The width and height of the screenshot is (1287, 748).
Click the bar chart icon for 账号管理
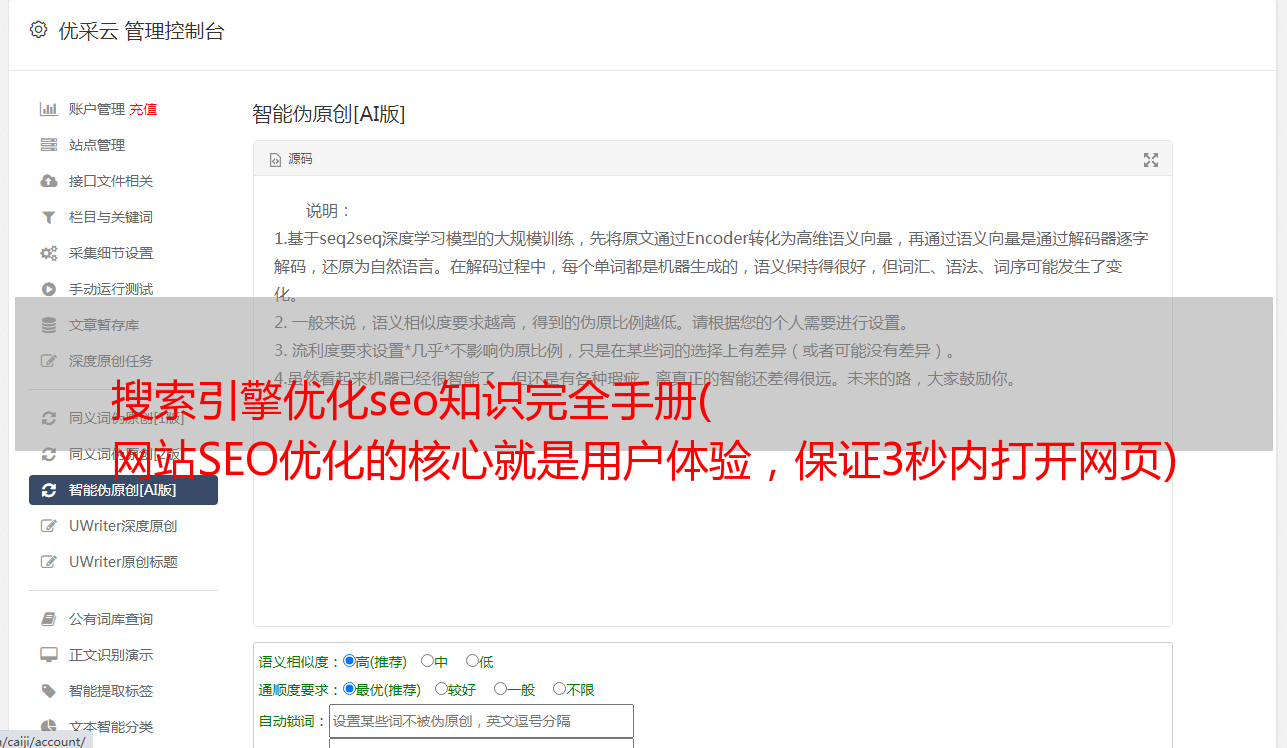(x=48, y=109)
